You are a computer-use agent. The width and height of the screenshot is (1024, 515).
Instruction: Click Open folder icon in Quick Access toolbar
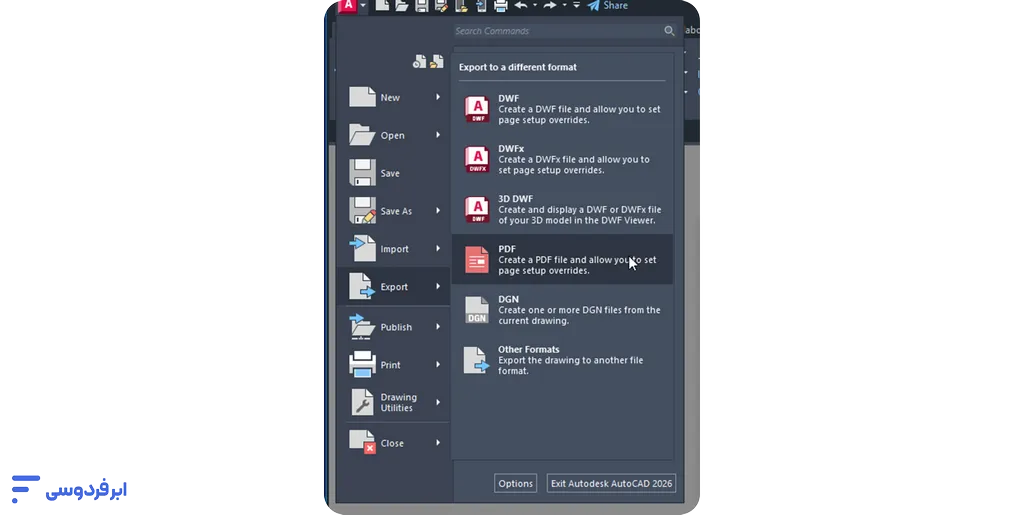pyautogui.click(x=402, y=6)
